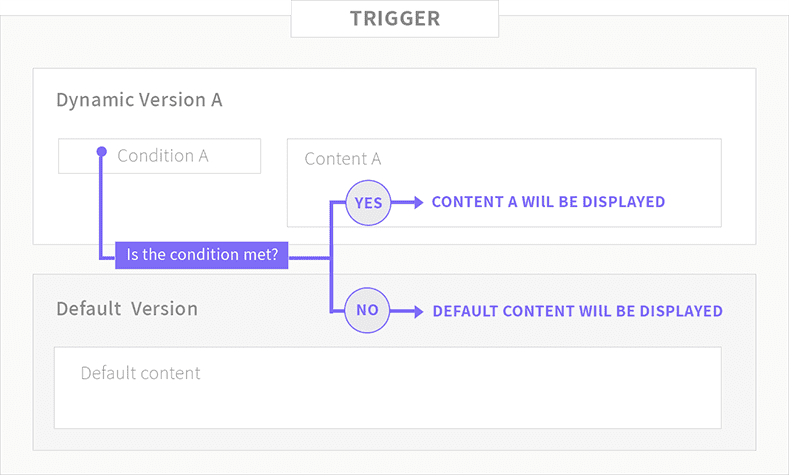This screenshot has height=475, width=789.
Task: Click the arrowhead right of YES
Action: pos(417,202)
